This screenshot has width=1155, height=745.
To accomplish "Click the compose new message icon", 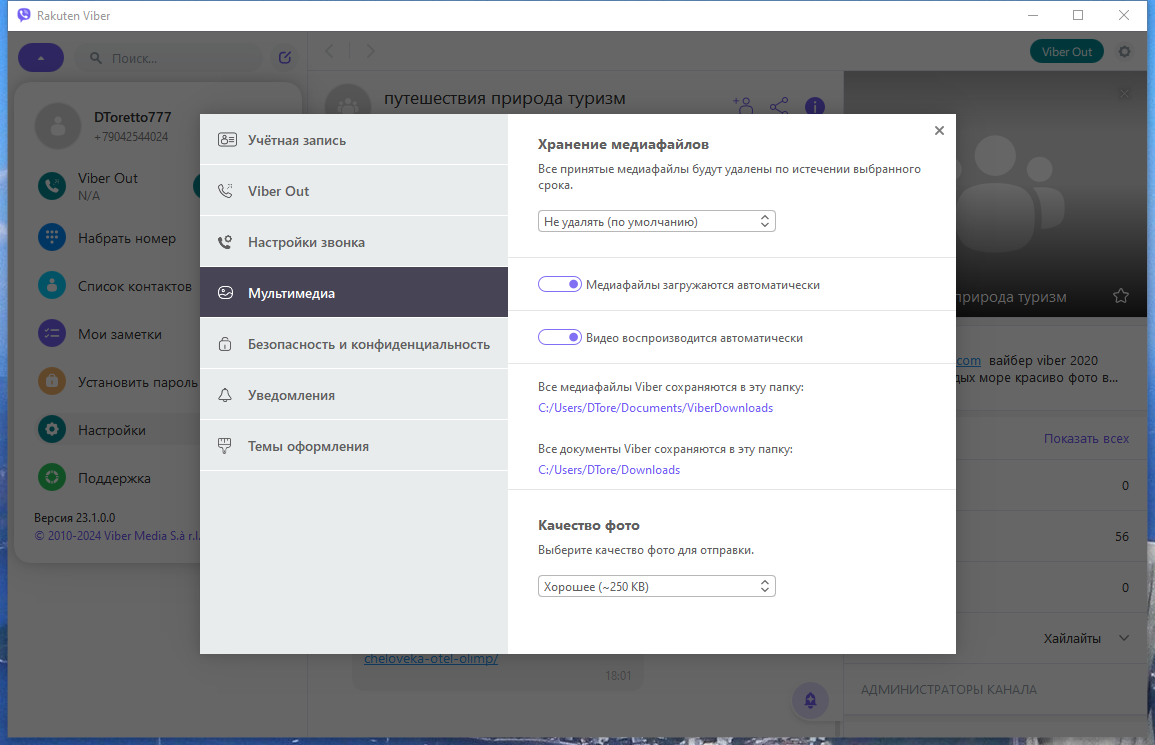I will click(x=285, y=57).
